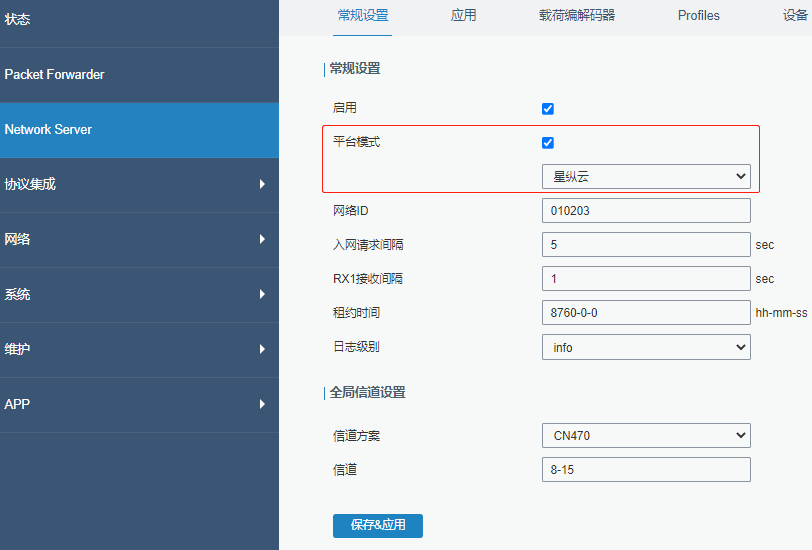812x550 pixels.
Task: Click the 入网请求间隔 input field
Action: point(646,244)
